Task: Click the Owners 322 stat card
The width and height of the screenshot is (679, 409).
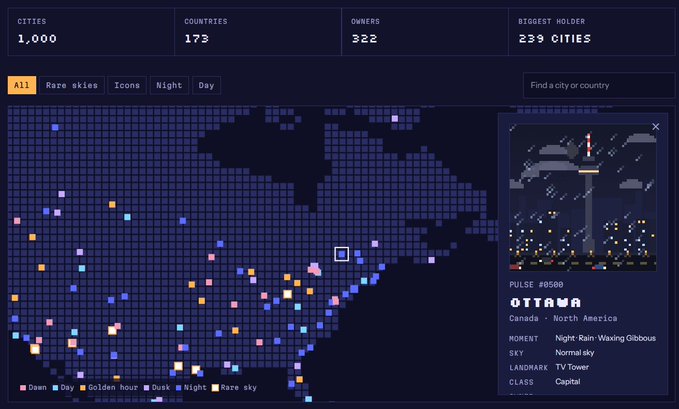Action: (x=424, y=31)
